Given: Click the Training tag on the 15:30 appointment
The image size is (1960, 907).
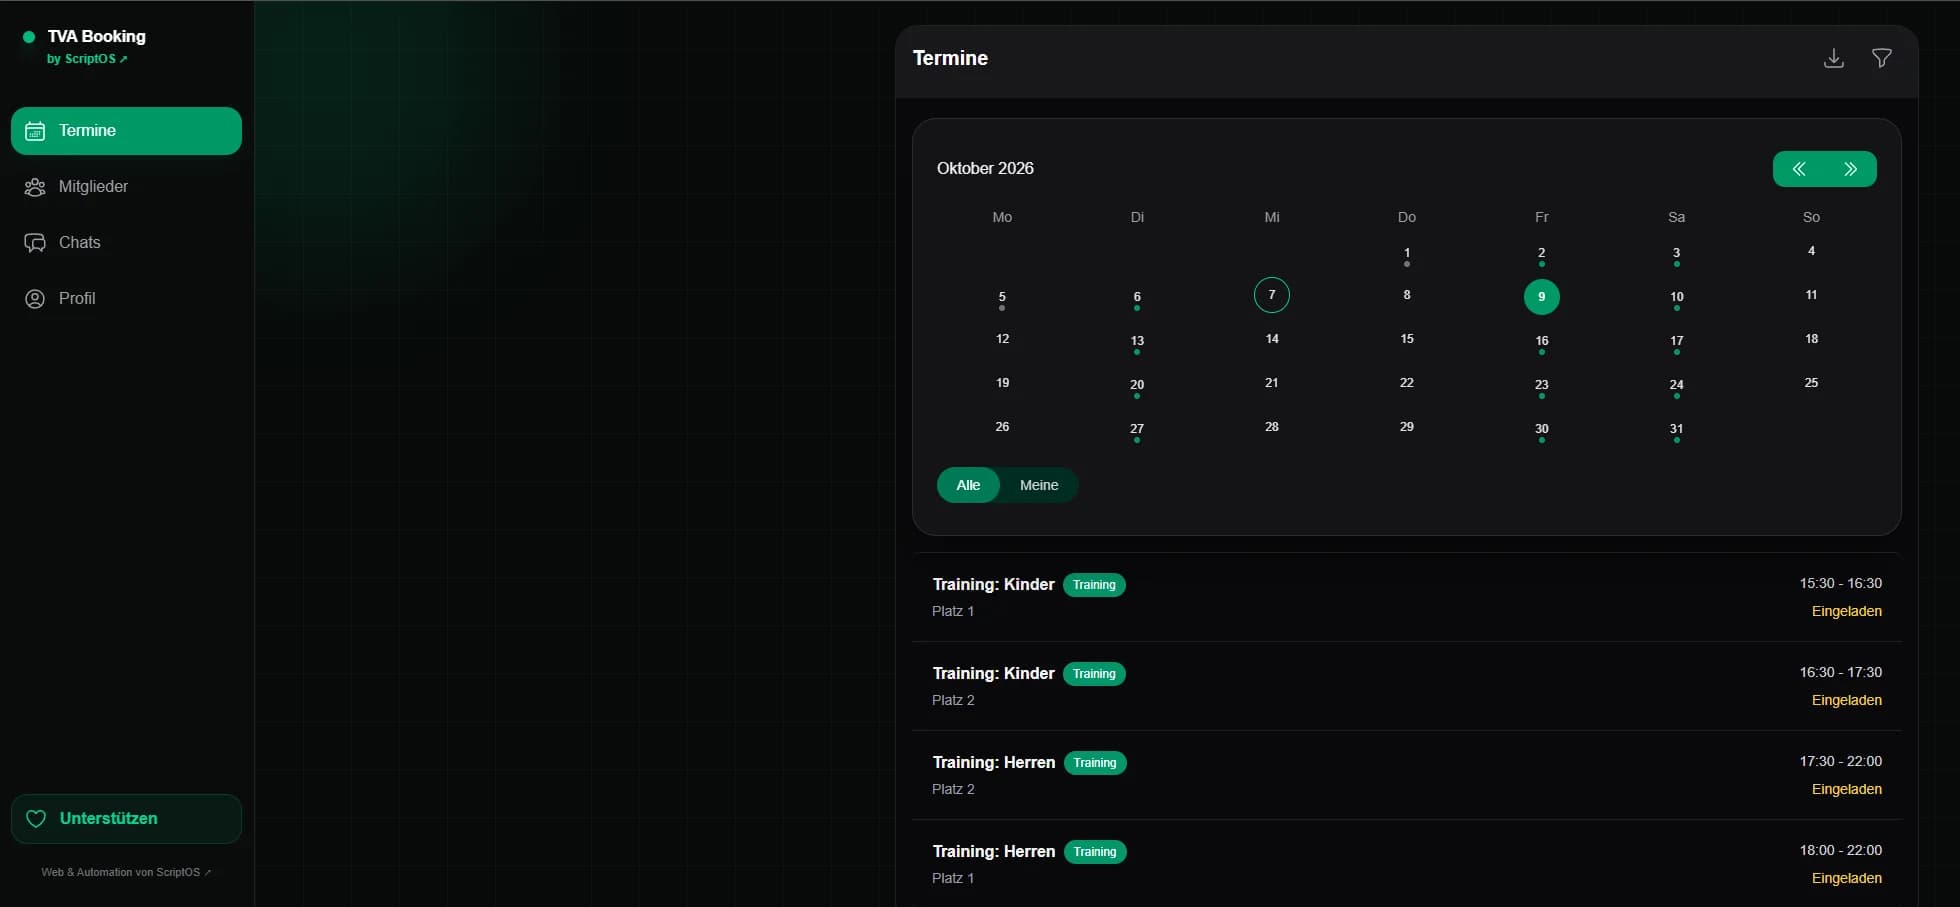Looking at the screenshot, I should (1094, 585).
